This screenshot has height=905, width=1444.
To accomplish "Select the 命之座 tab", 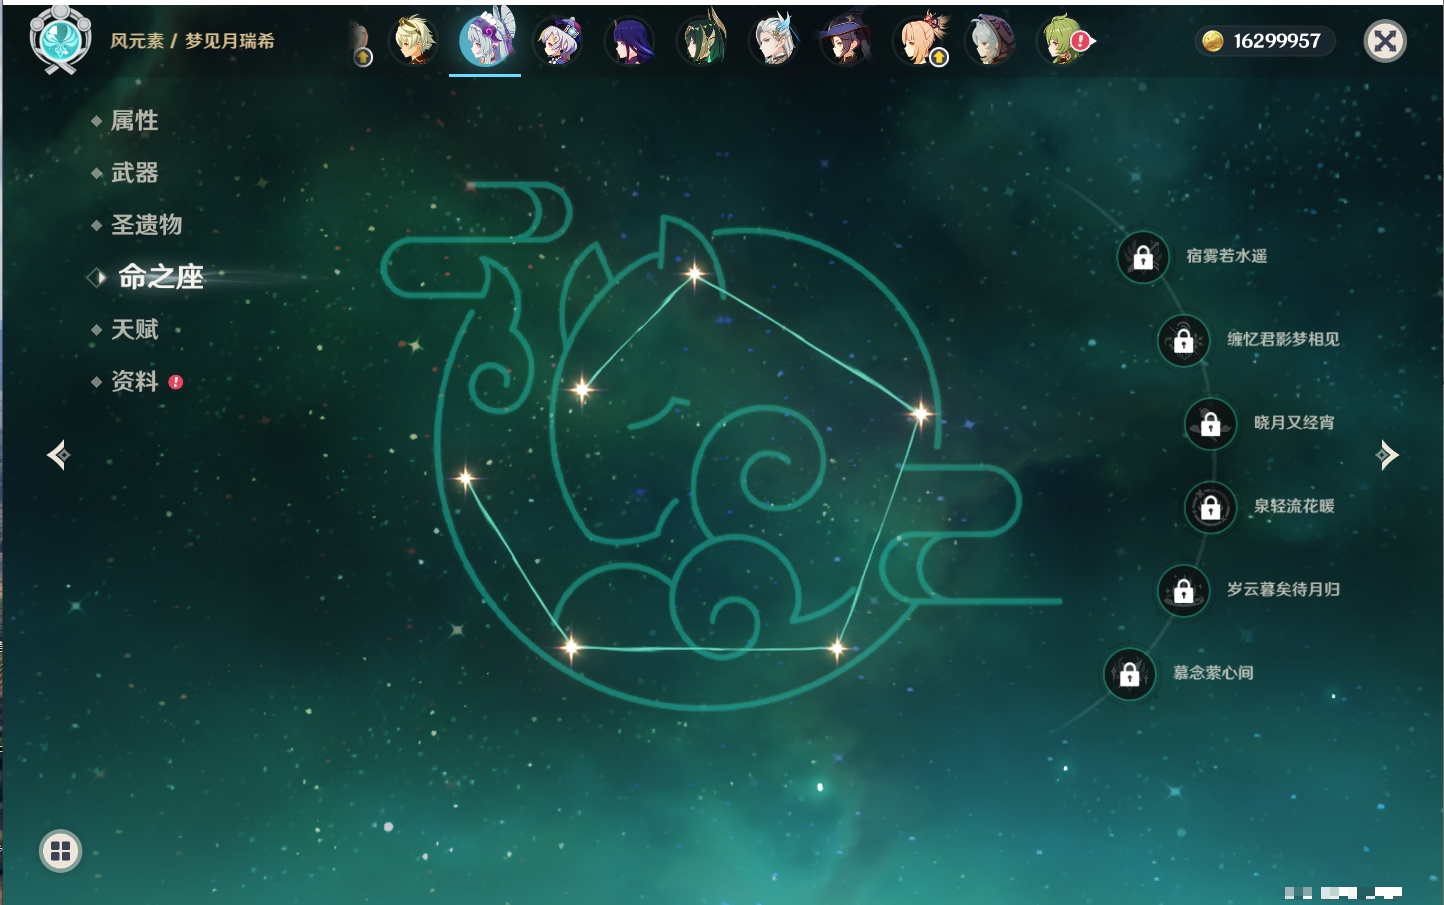I will click(161, 277).
